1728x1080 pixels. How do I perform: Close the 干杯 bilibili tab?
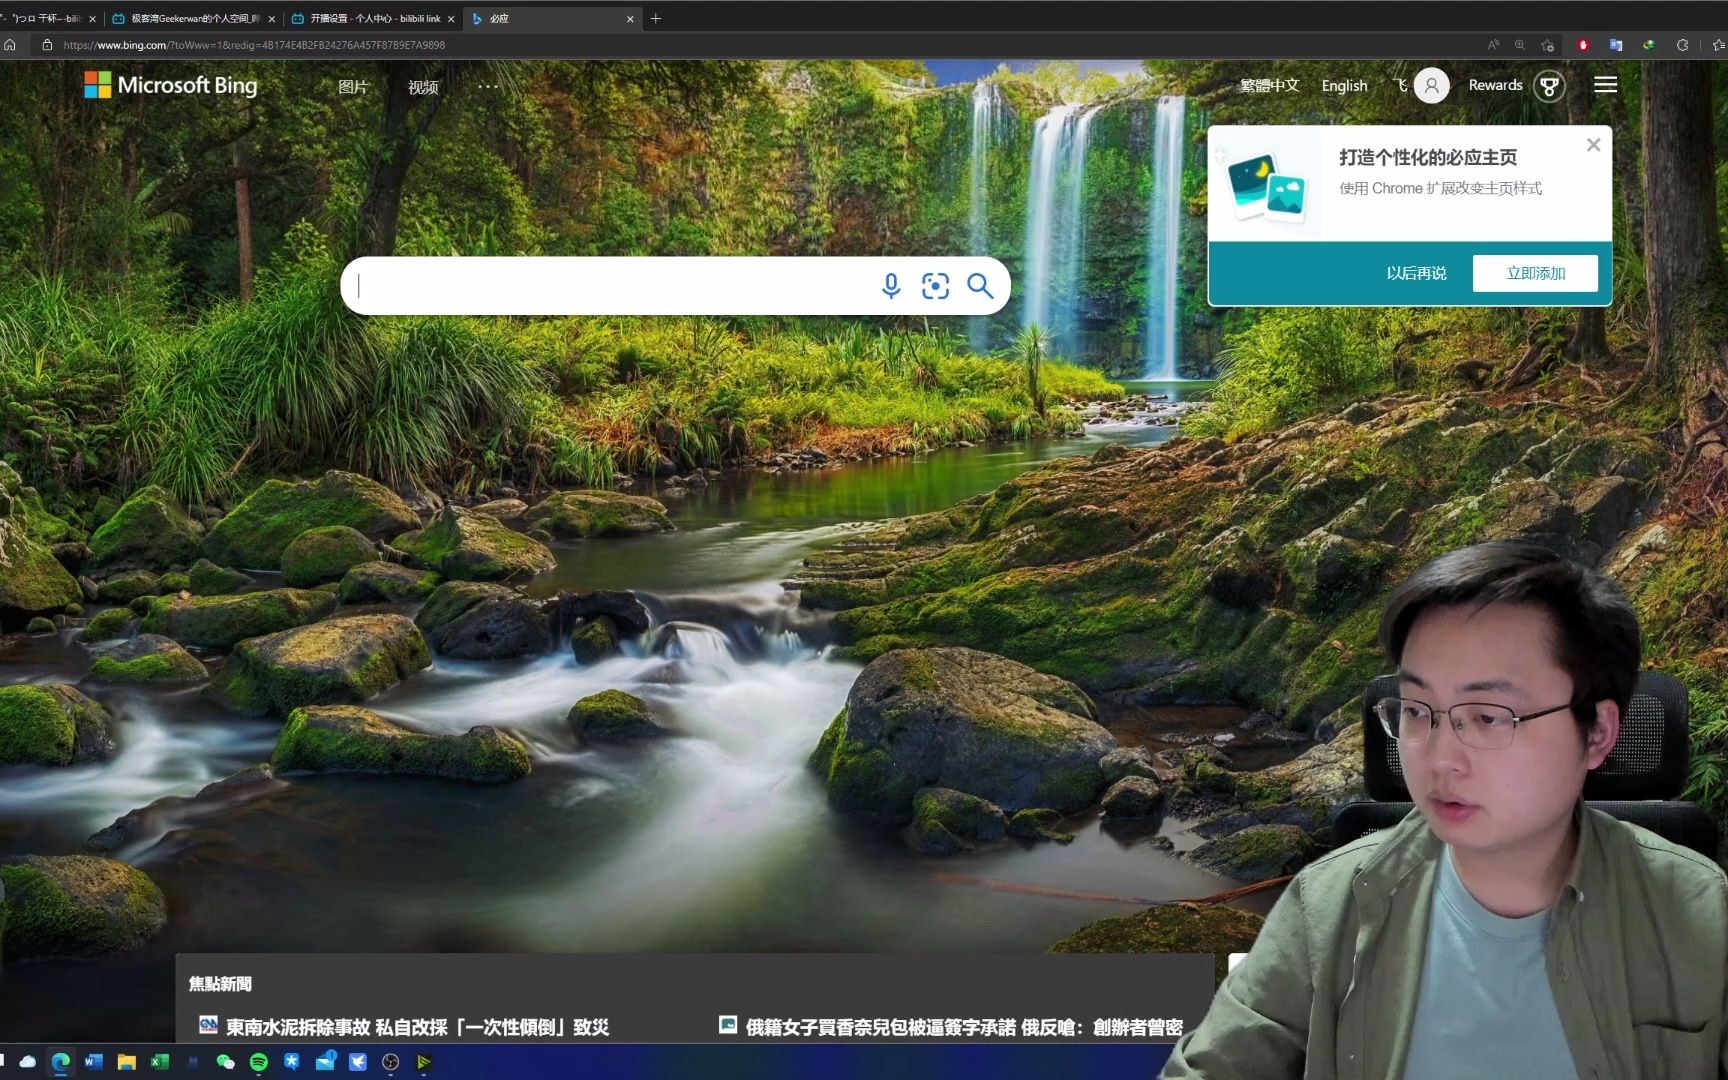tap(92, 19)
